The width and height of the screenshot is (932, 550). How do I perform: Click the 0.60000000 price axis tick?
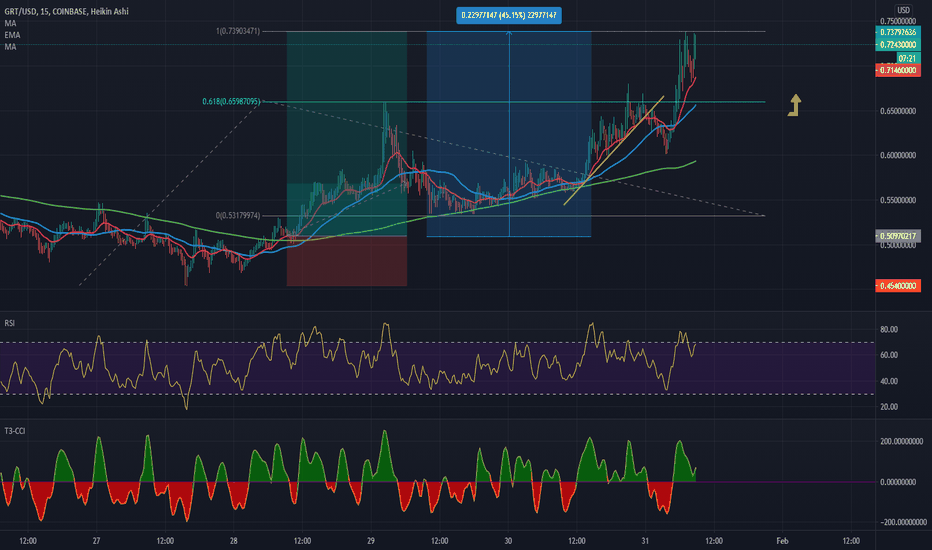898,156
